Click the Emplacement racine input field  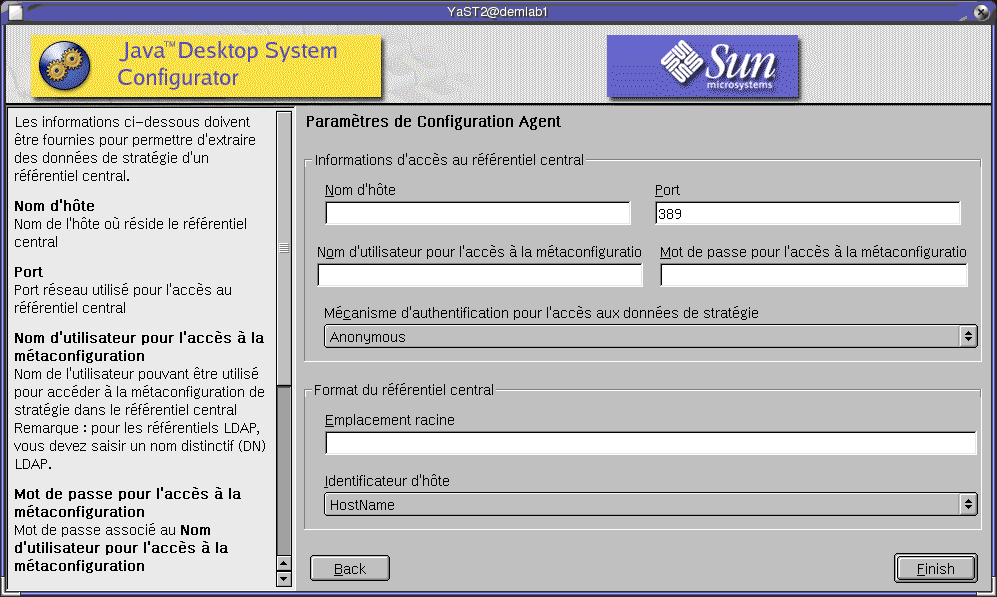(650, 443)
